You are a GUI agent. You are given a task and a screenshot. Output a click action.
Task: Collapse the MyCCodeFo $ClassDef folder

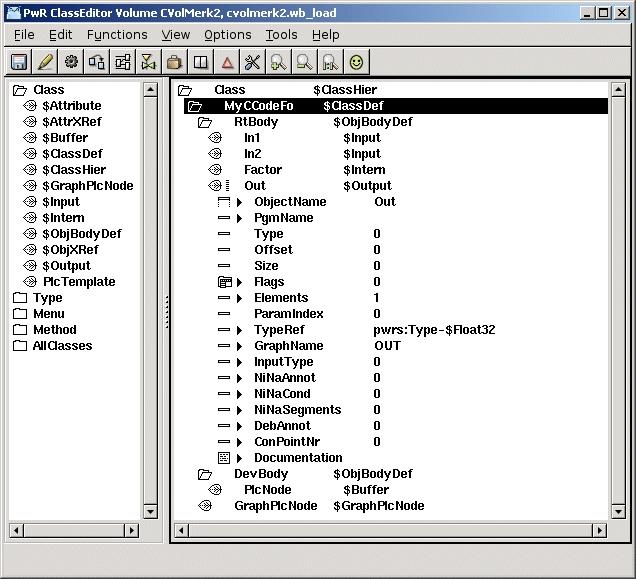[x=195, y=106]
